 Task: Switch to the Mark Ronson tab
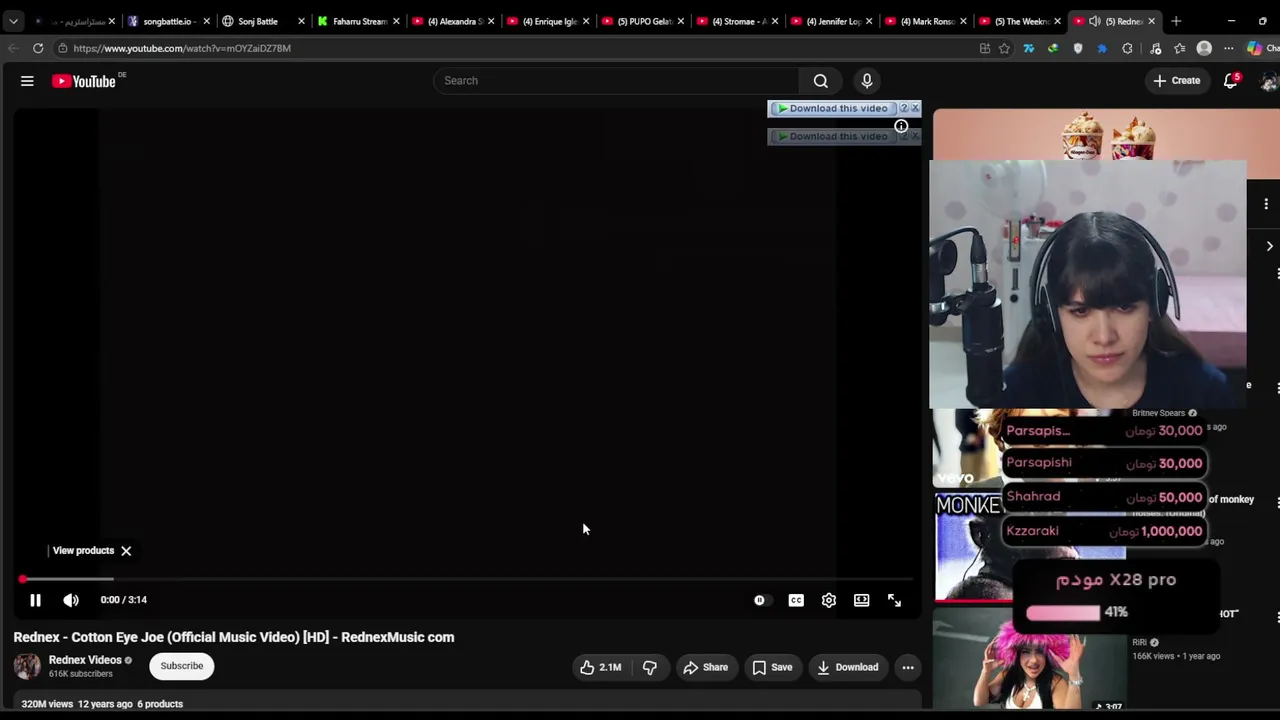(x=926, y=21)
